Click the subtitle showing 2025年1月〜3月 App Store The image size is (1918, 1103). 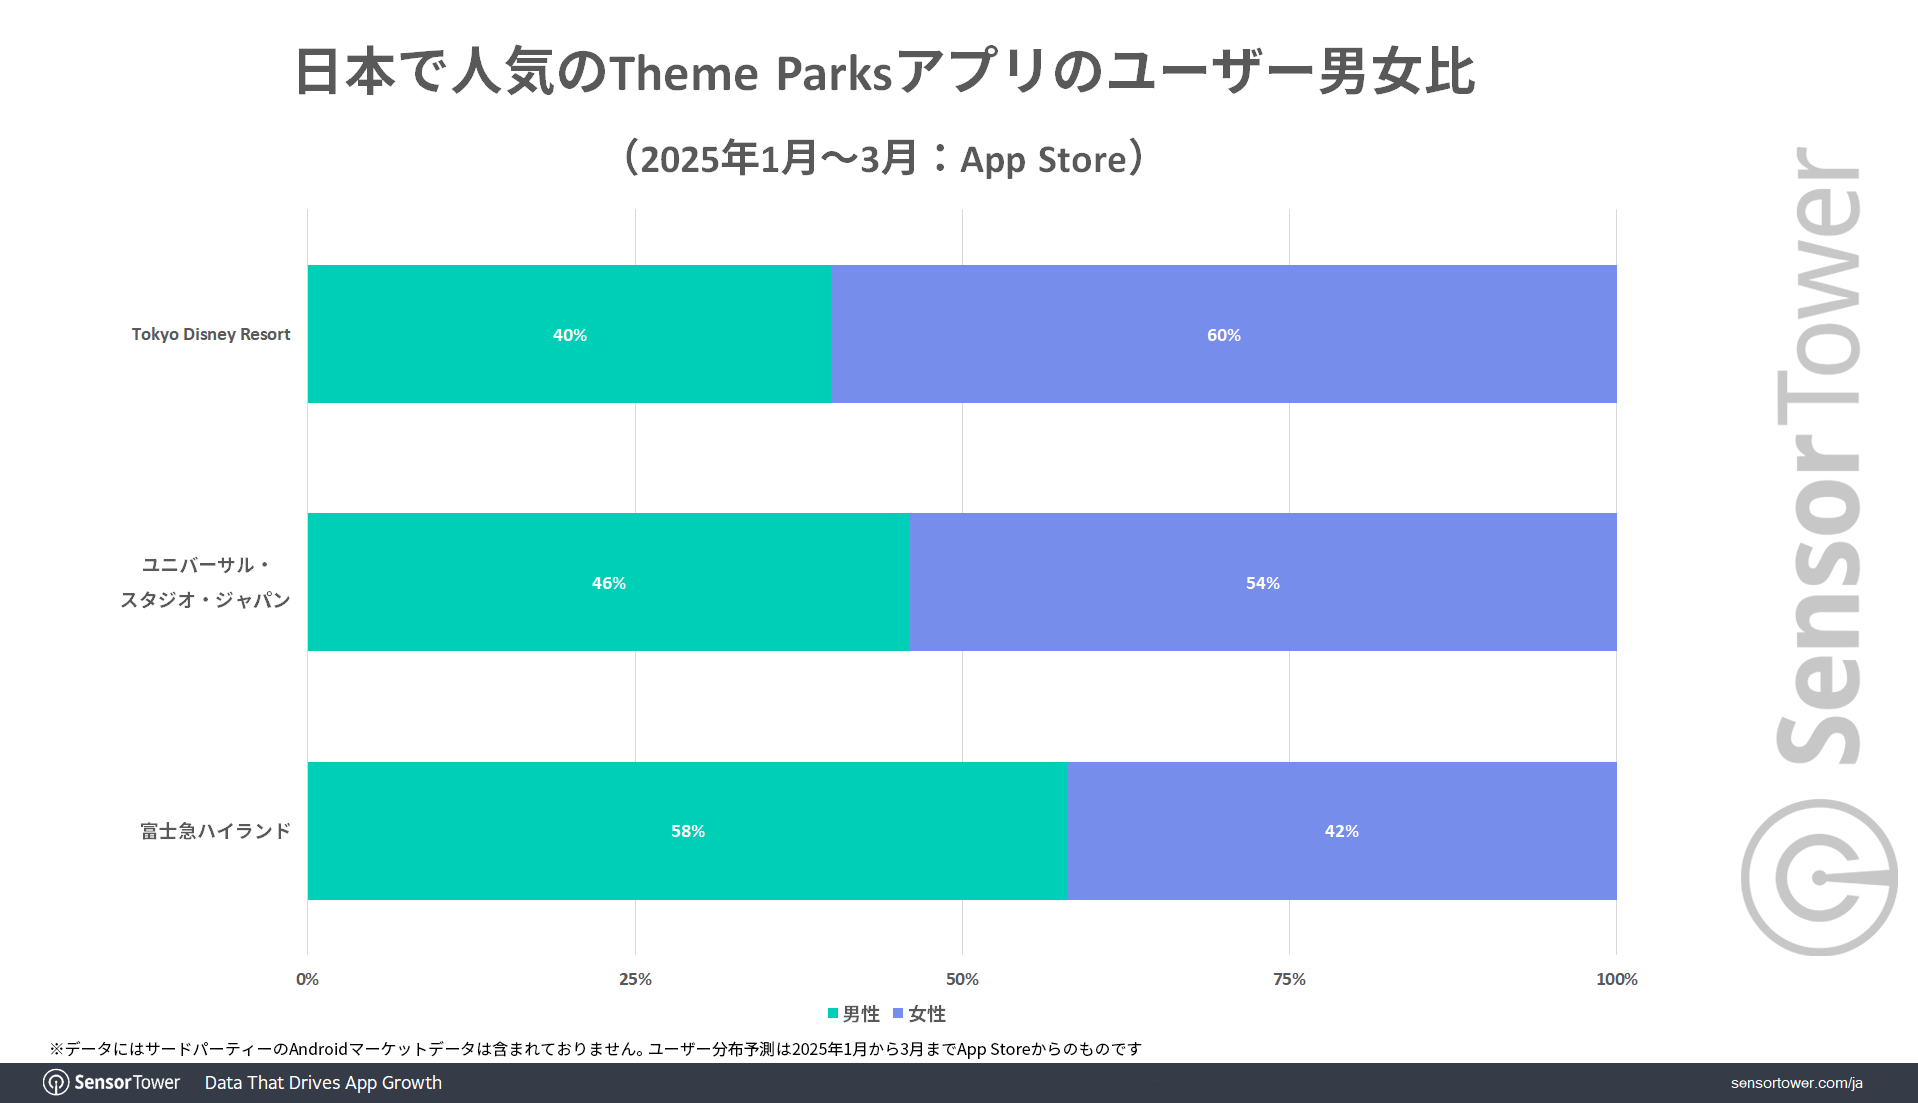pos(884,159)
